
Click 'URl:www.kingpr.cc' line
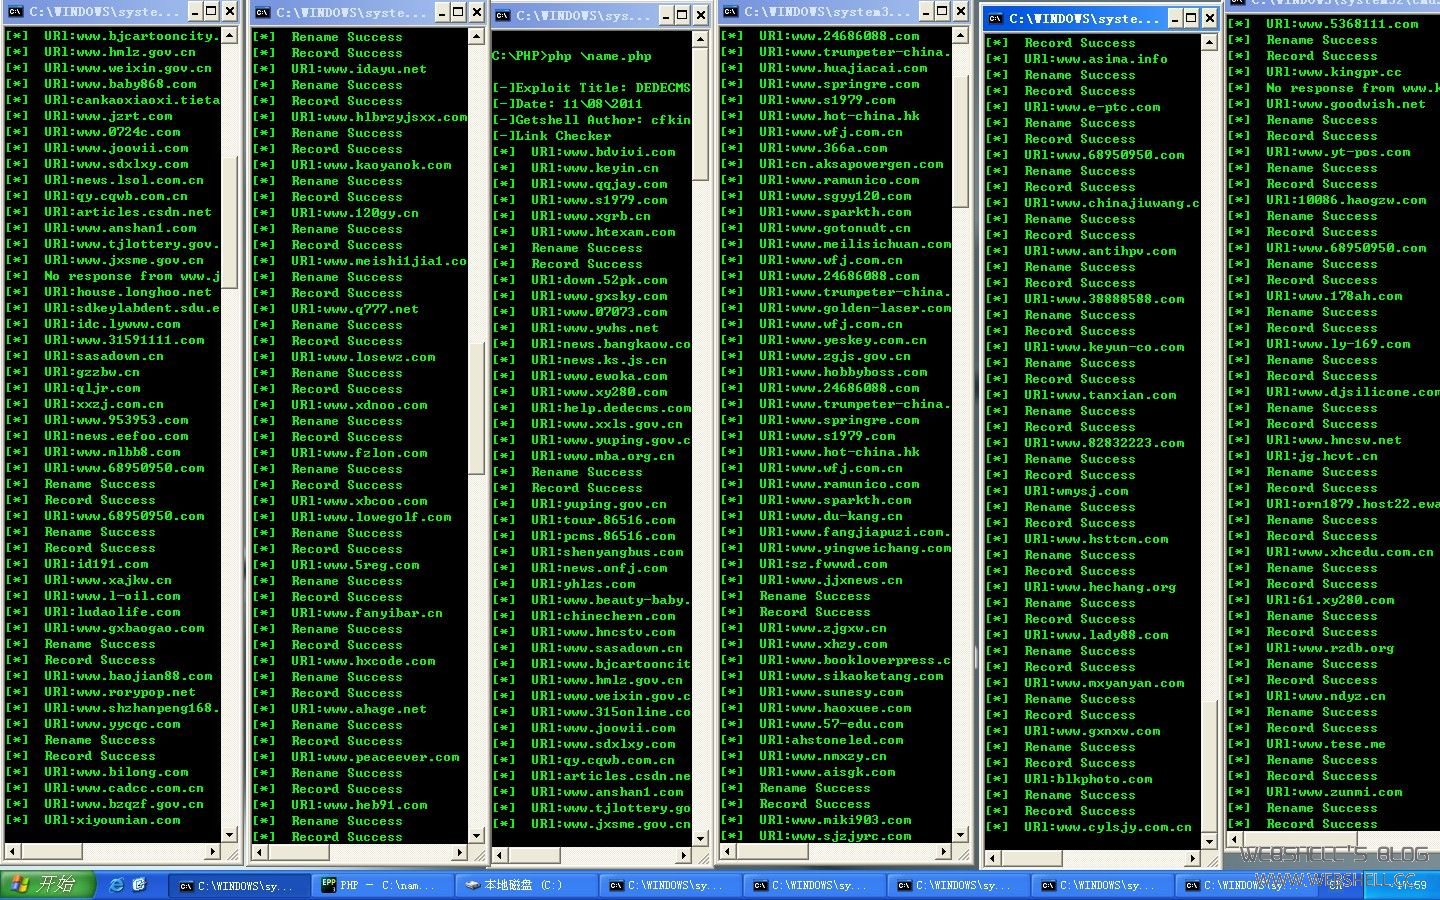click(x=1334, y=72)
